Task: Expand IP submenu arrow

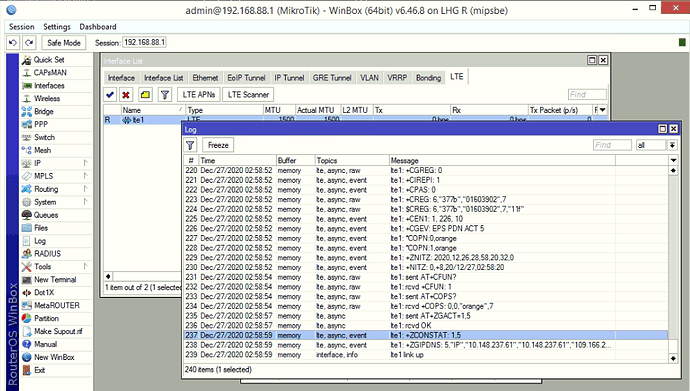Action: coord(85,163)
